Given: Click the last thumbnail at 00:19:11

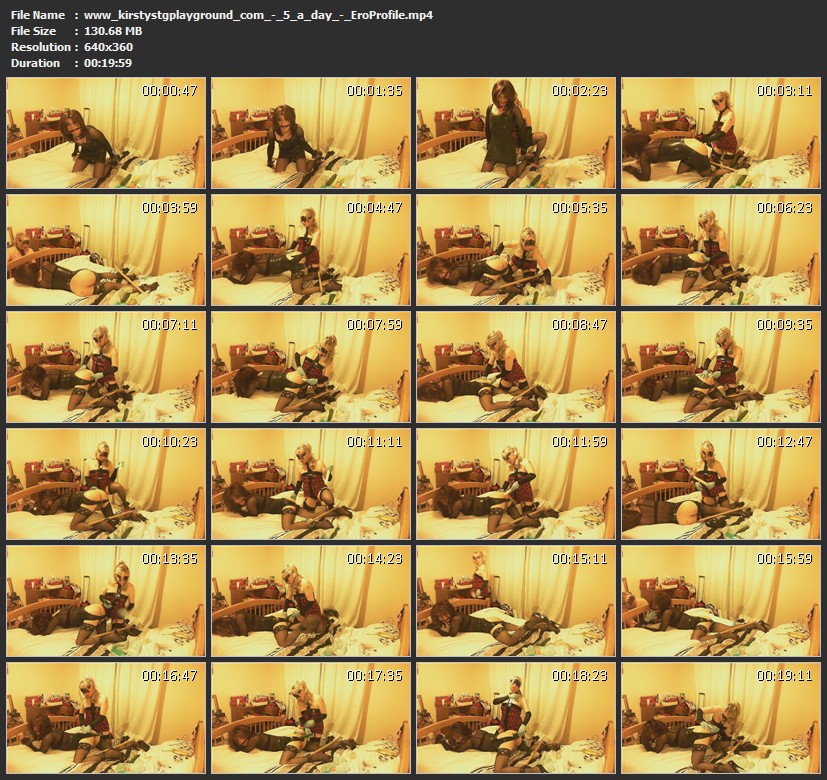Looking at the screenshot, I should [721, 717].
